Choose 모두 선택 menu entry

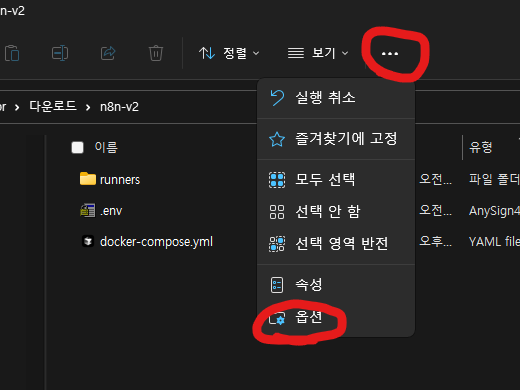point(336,180)
